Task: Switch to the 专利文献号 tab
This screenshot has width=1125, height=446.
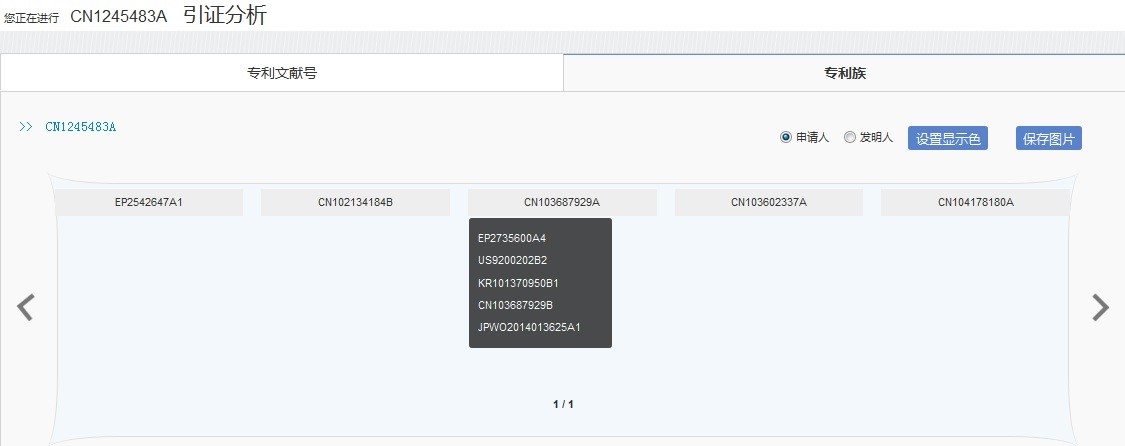Action: pyautogui.click(x=282, y=73)
